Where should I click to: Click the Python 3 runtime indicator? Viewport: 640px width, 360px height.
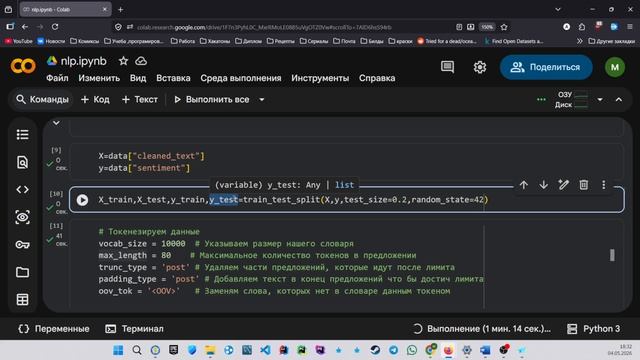pyautogui.click(x=594, y=329)
